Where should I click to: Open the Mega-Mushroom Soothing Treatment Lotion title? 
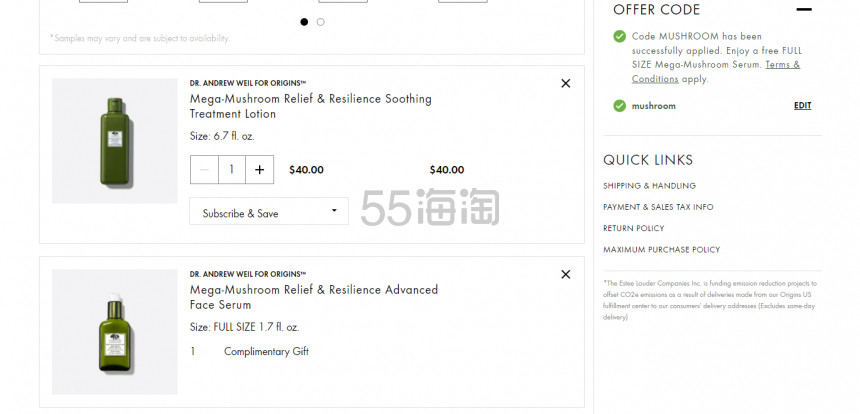(x=310, y=106)
